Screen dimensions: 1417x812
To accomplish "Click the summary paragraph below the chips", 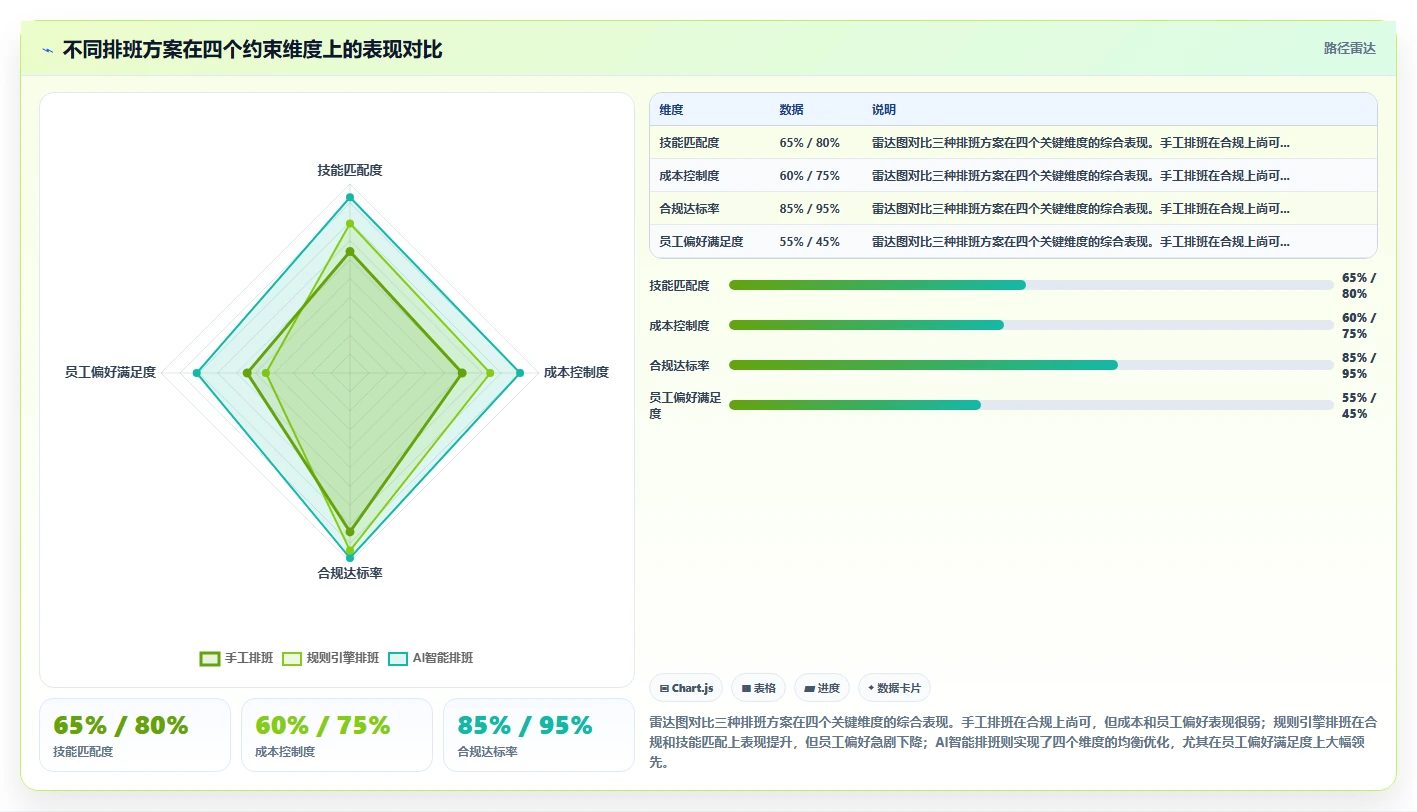I will 1013,742.
